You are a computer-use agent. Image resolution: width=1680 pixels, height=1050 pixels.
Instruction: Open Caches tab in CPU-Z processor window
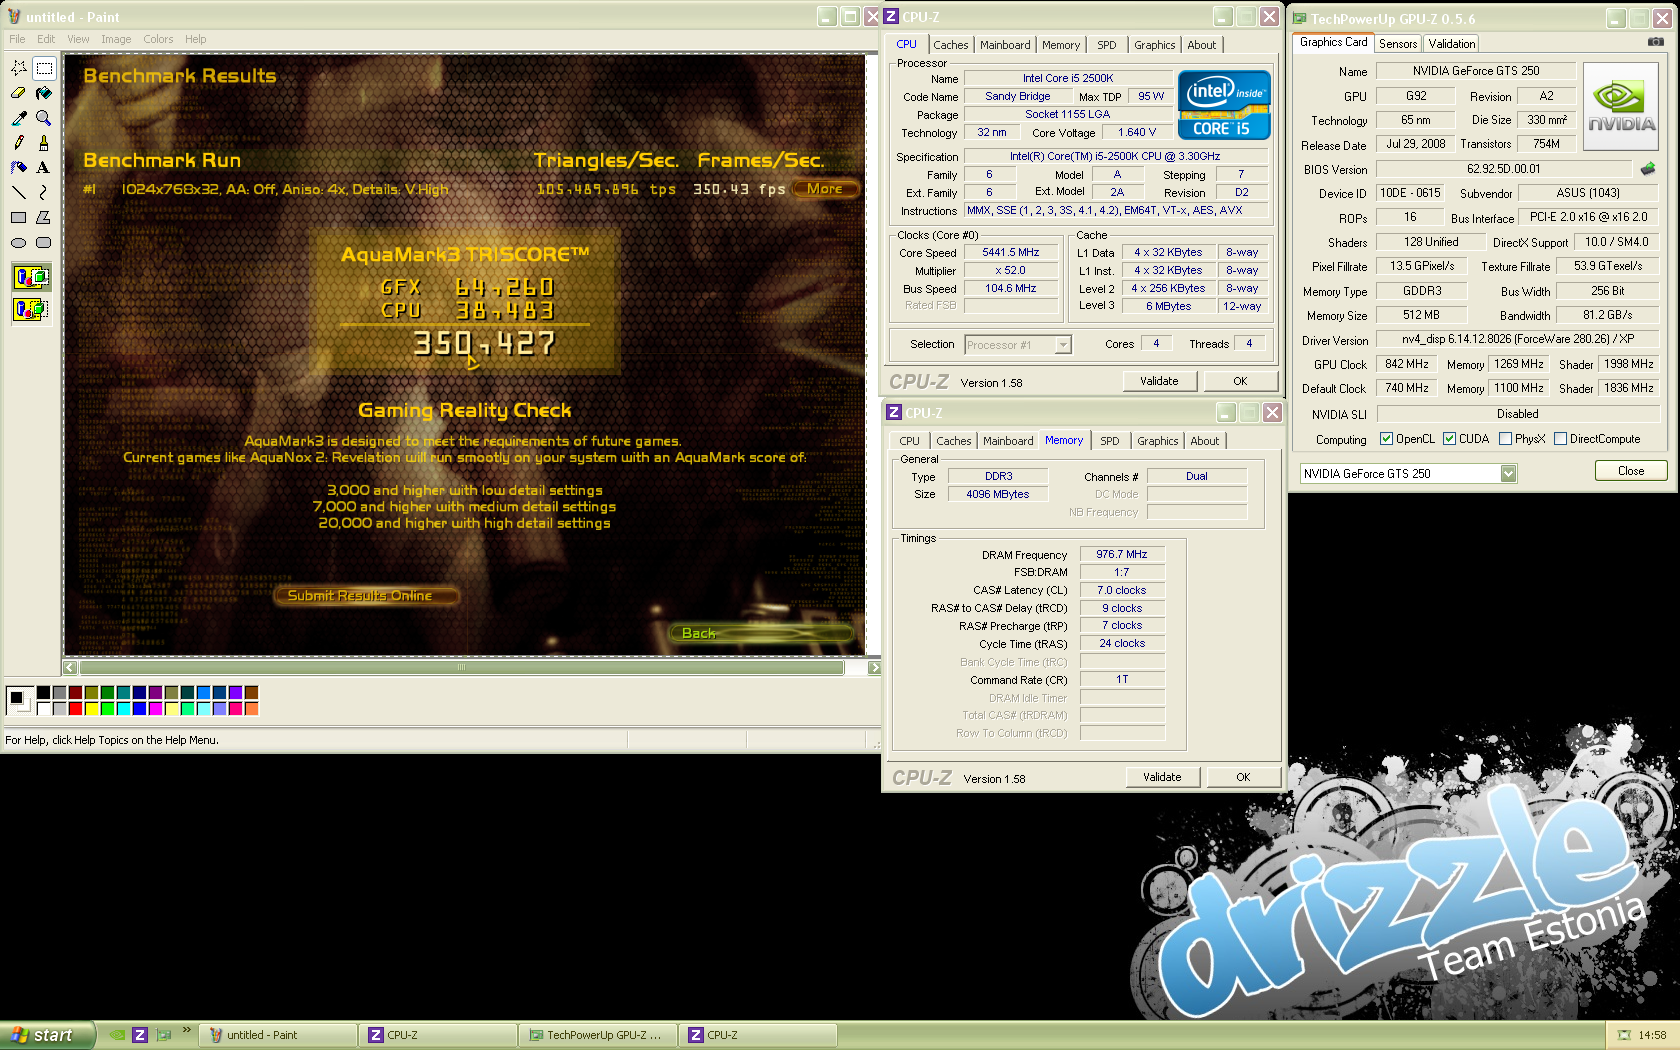951,45
